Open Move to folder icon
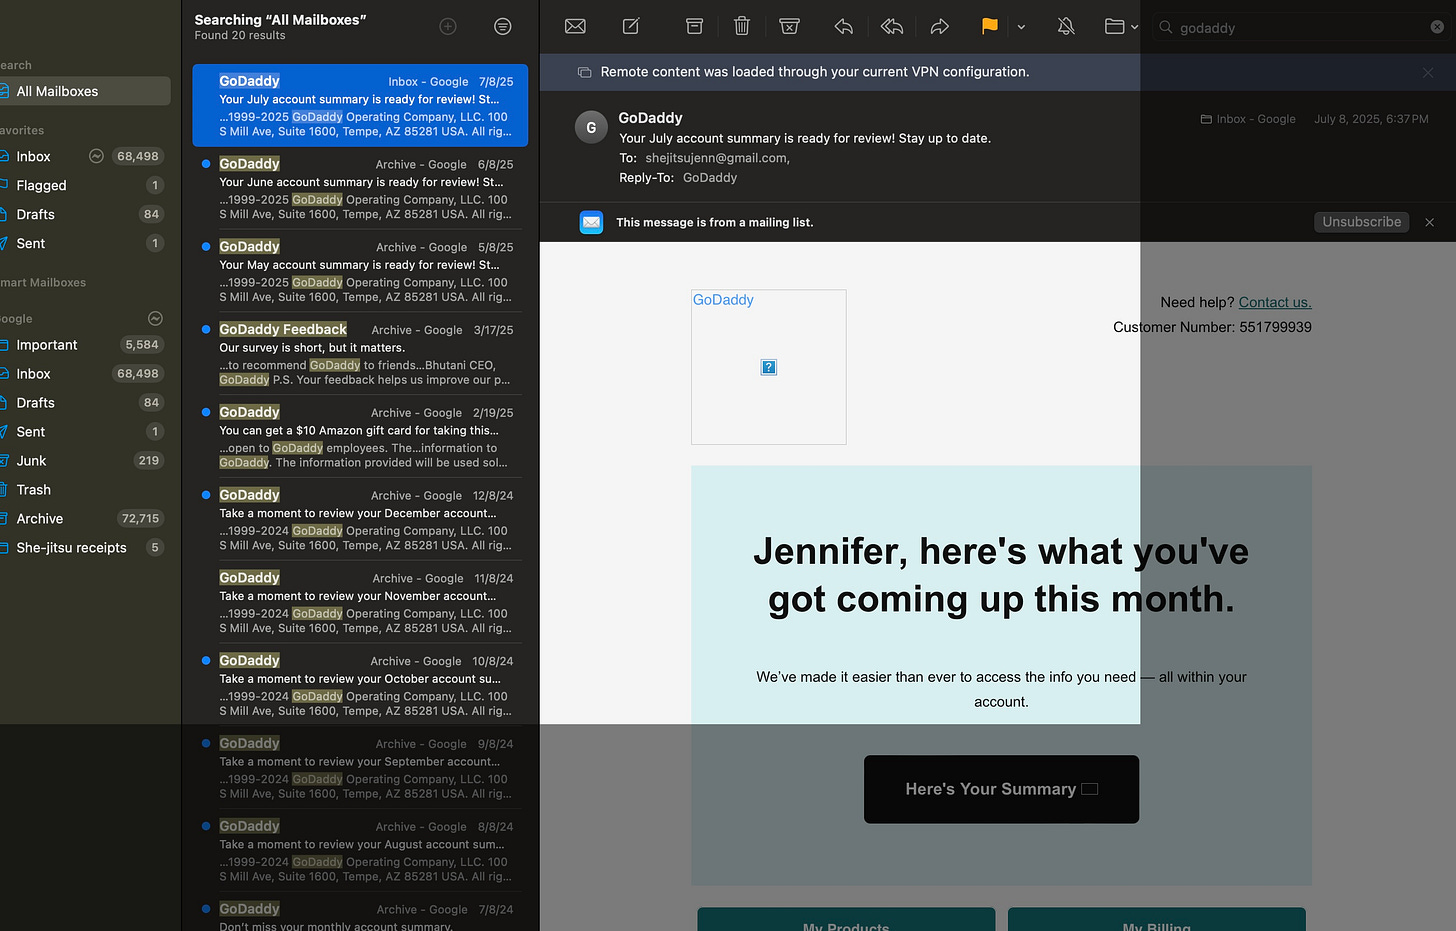The image size is (1456, 931). click(x=1114, y=27)
